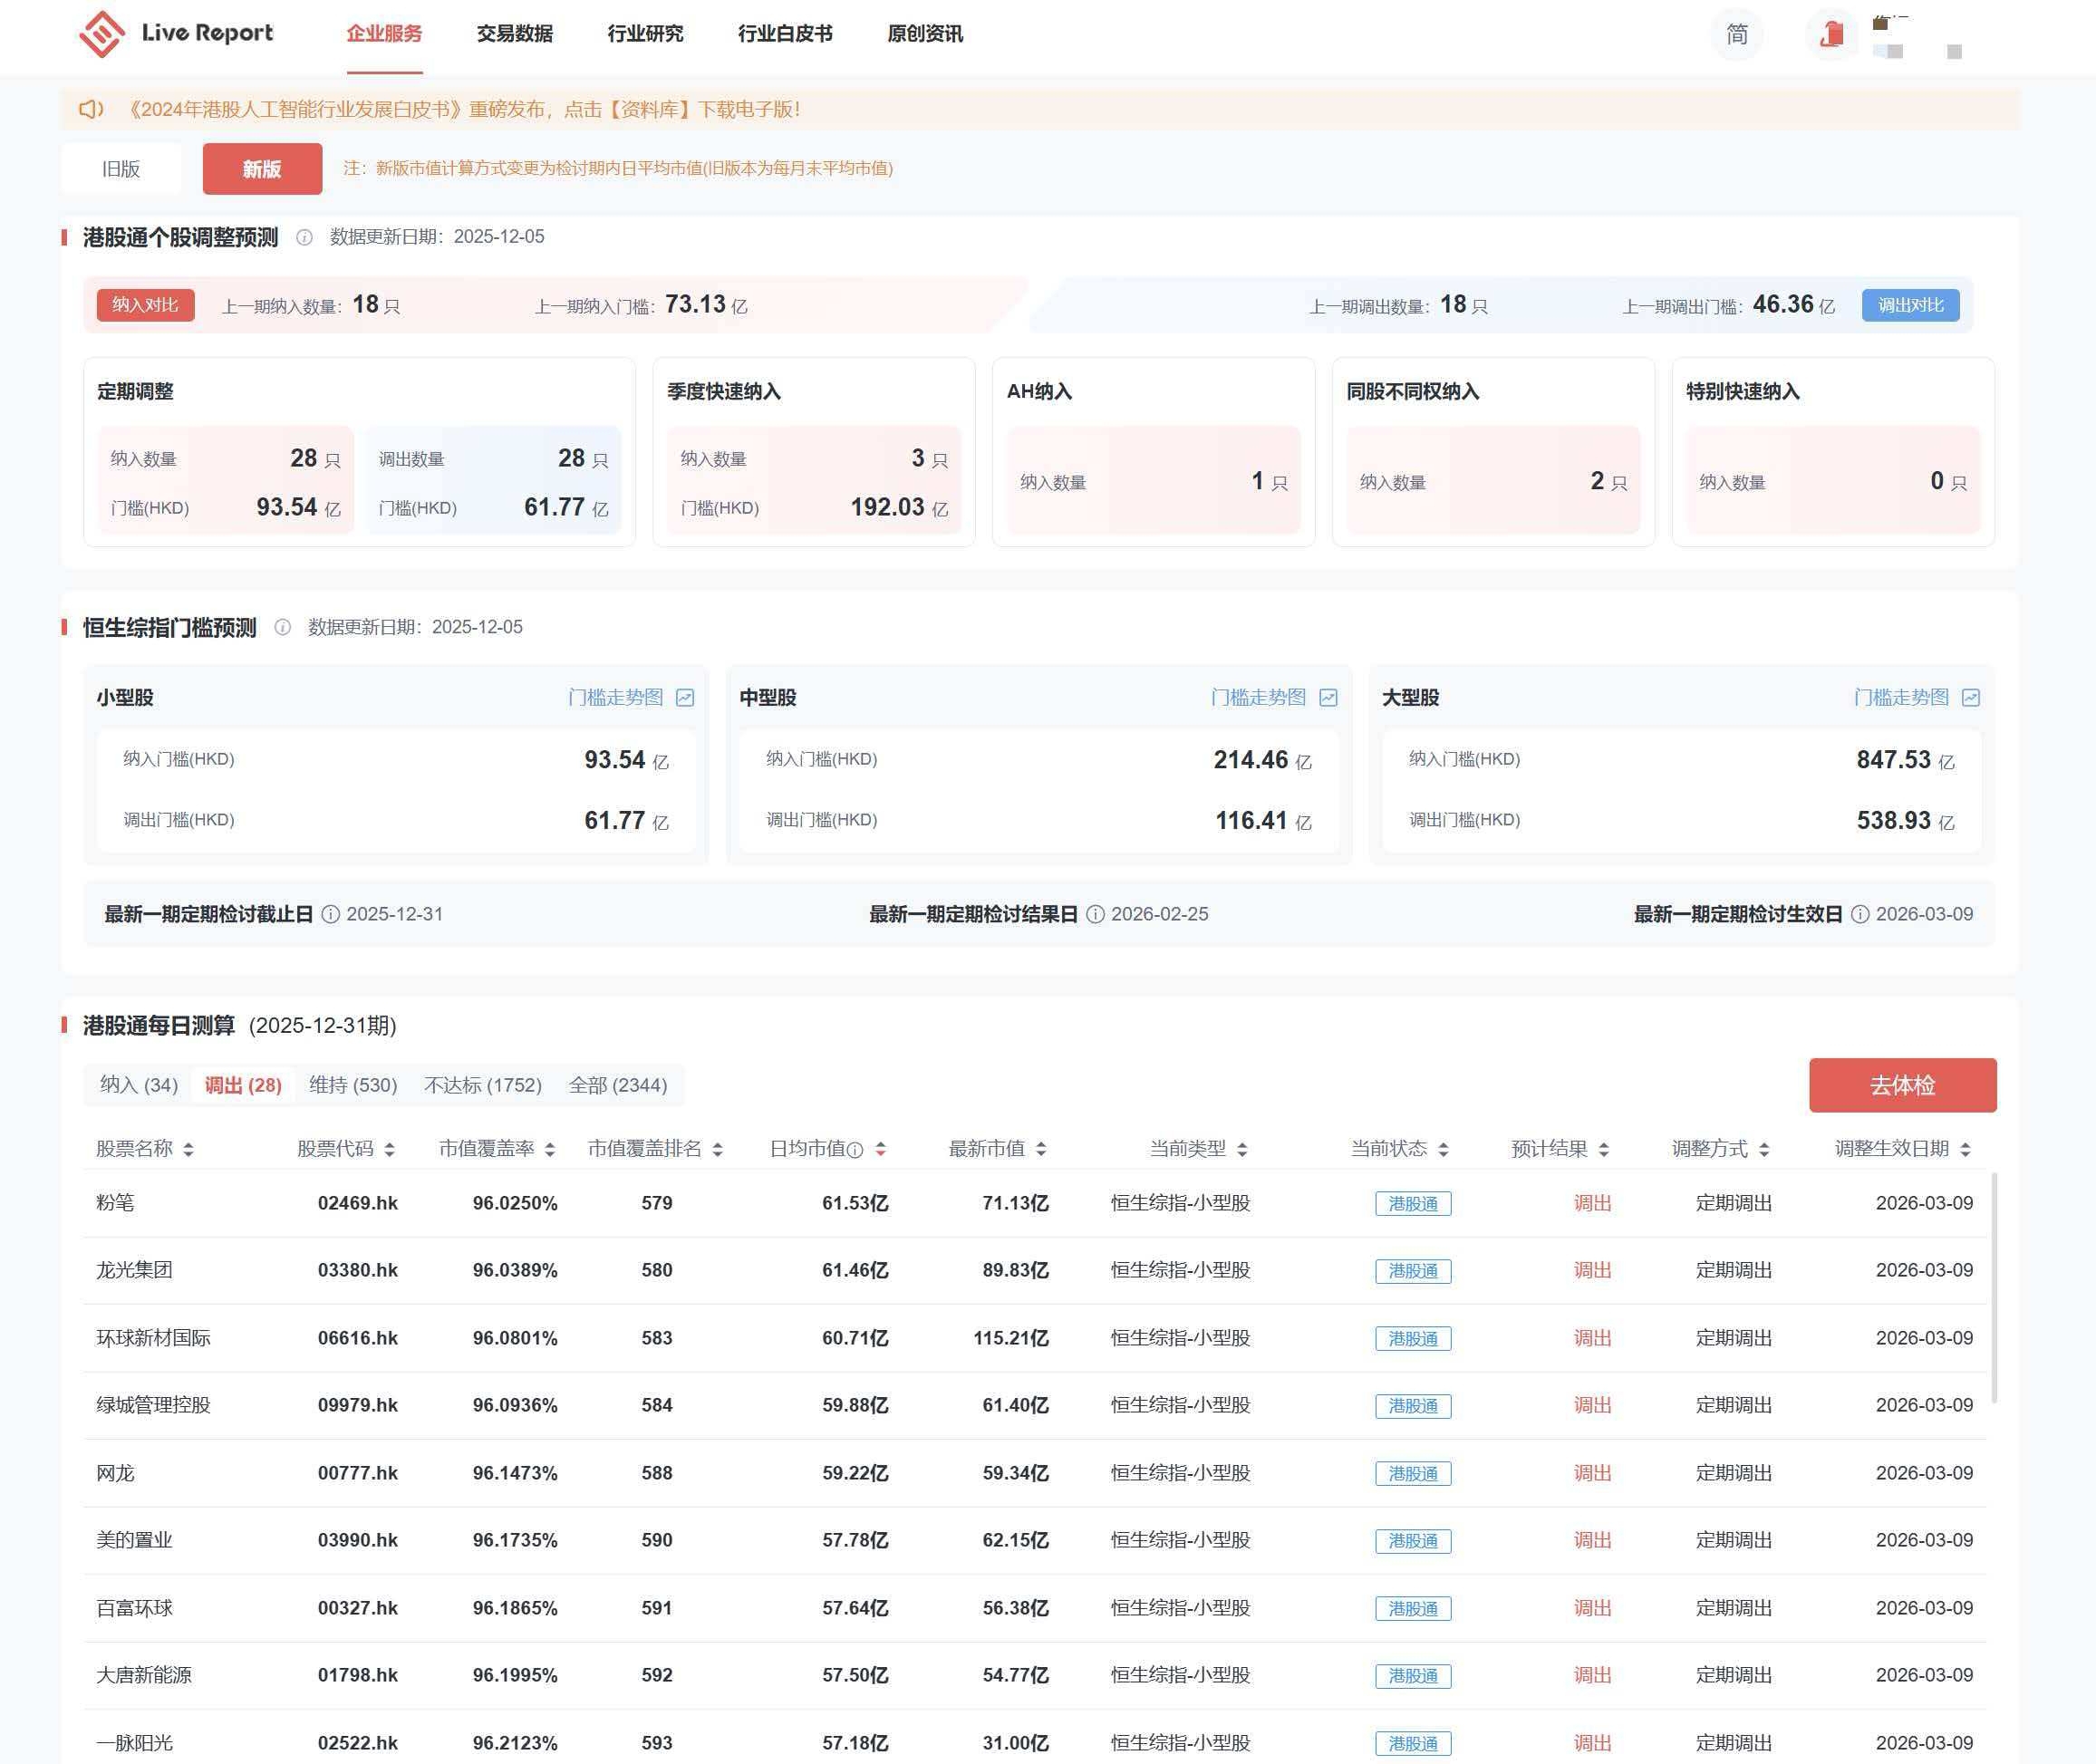Switch to 旧版 version
Screen dimensions: 2096x1764
(121, 168)
